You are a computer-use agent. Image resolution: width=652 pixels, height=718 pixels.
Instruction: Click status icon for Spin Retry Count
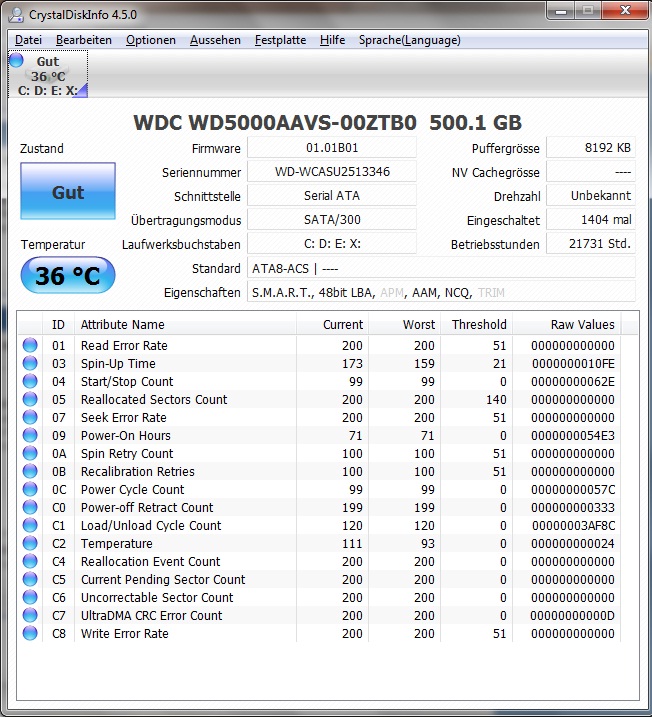(30, 453)
